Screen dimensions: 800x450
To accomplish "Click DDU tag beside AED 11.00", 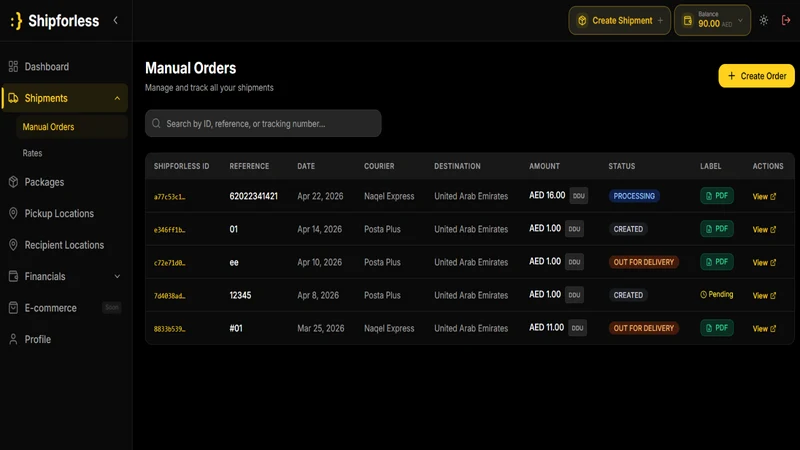I will (x=577, y=328).
